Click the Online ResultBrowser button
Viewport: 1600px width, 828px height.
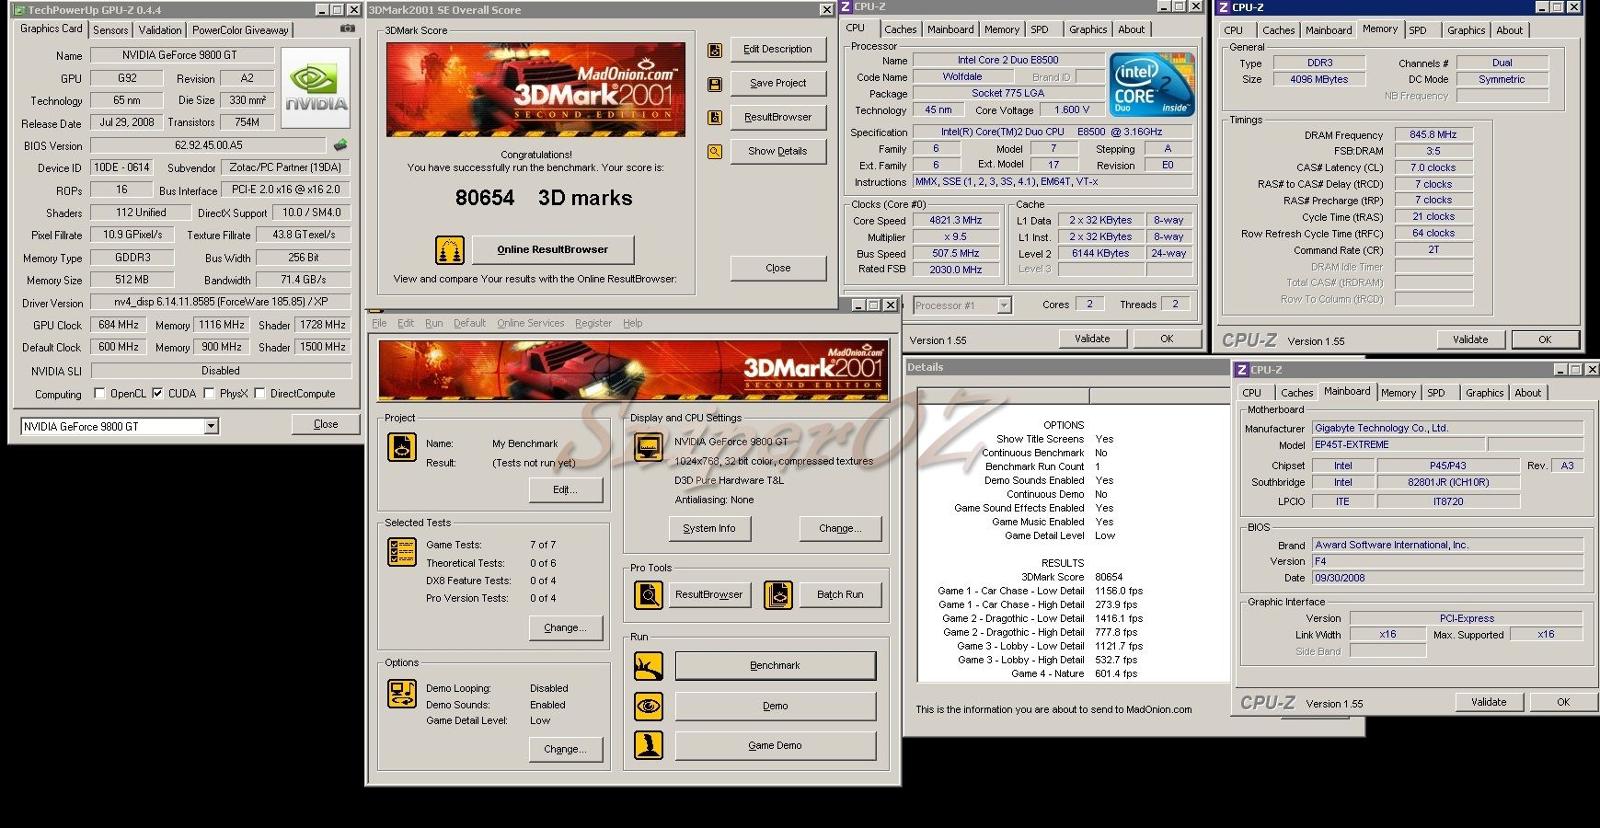point(552,249)
